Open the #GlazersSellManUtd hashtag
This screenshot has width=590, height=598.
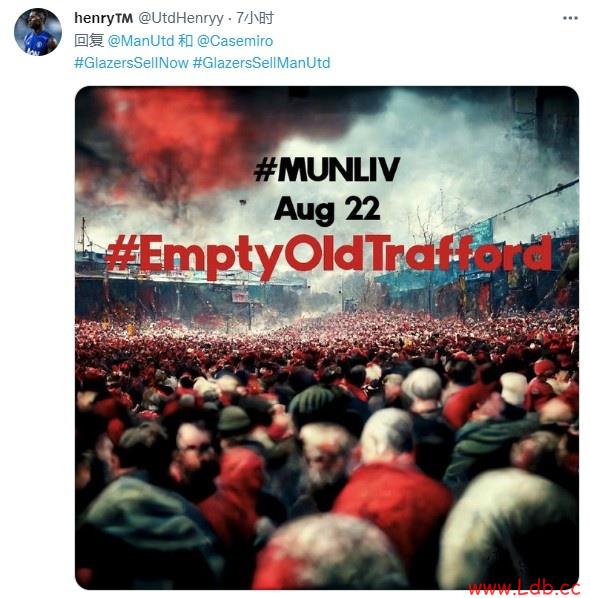[261, 63]
